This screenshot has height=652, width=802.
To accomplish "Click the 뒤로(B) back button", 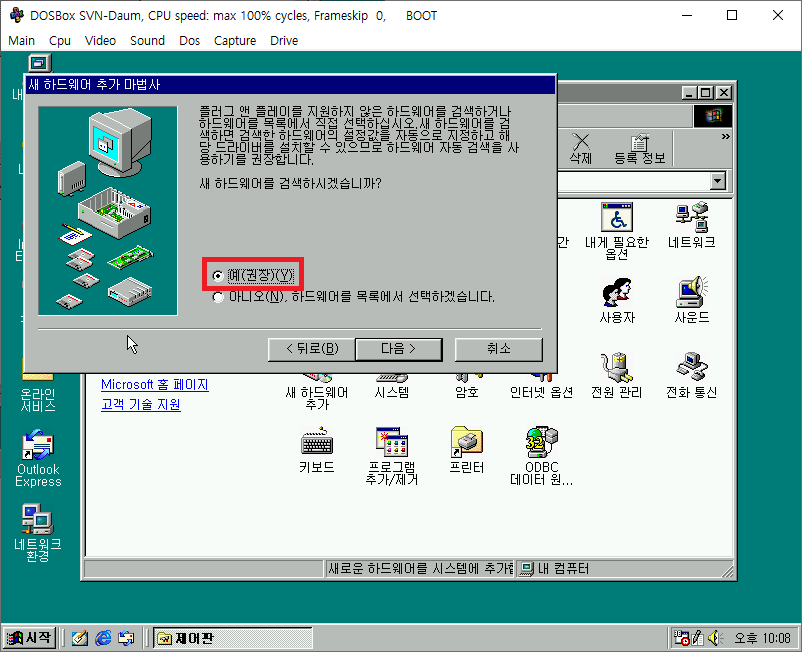I will [311, 349].
